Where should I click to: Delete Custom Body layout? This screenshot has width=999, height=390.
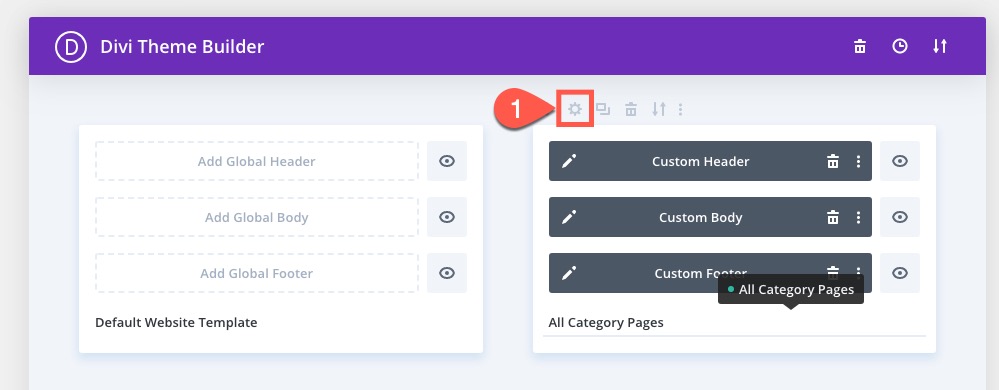point(833,217)
